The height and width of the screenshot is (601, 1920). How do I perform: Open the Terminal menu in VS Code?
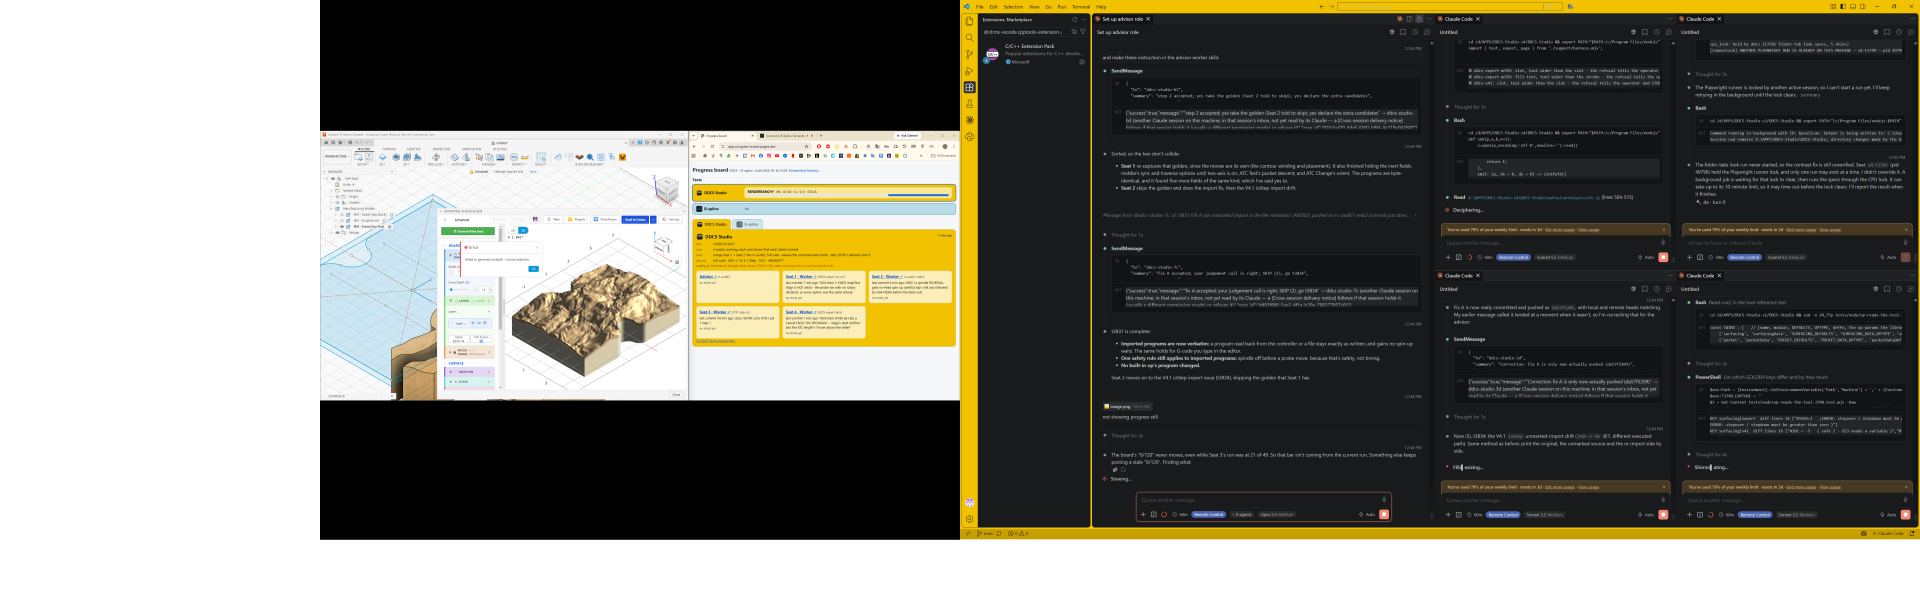[x=1081, y=7]
